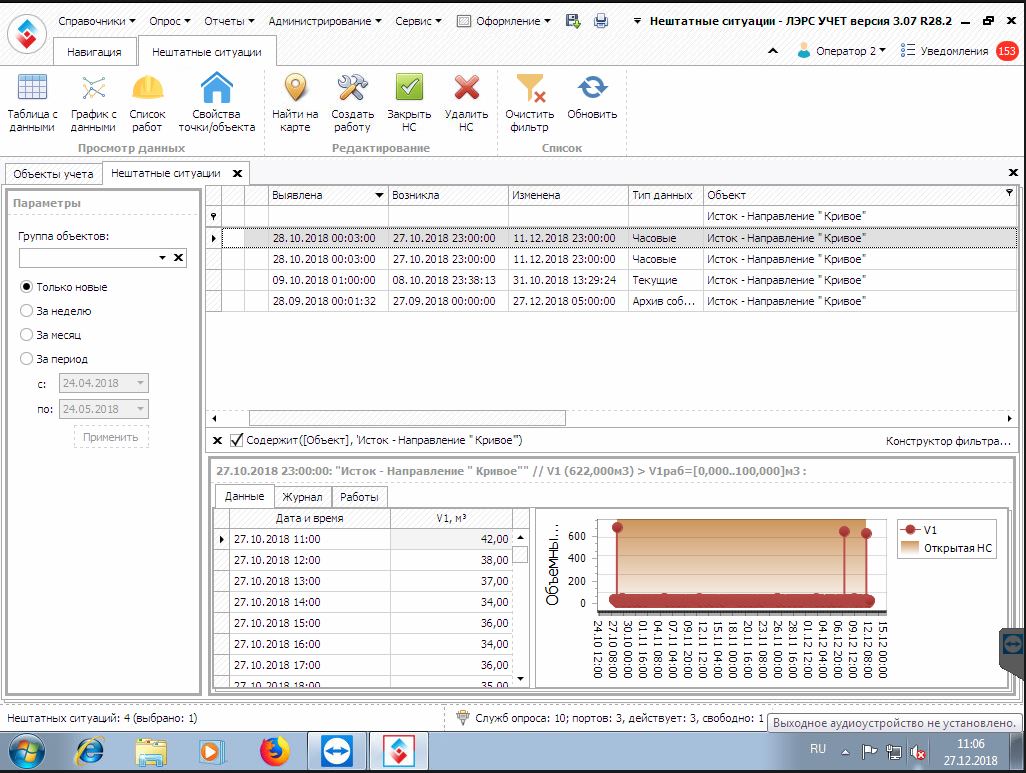Click the Открытая НС legend swatch
The height and width of the screenshot is (773, 1026).
pyautogui.click(x=910, y=548)
